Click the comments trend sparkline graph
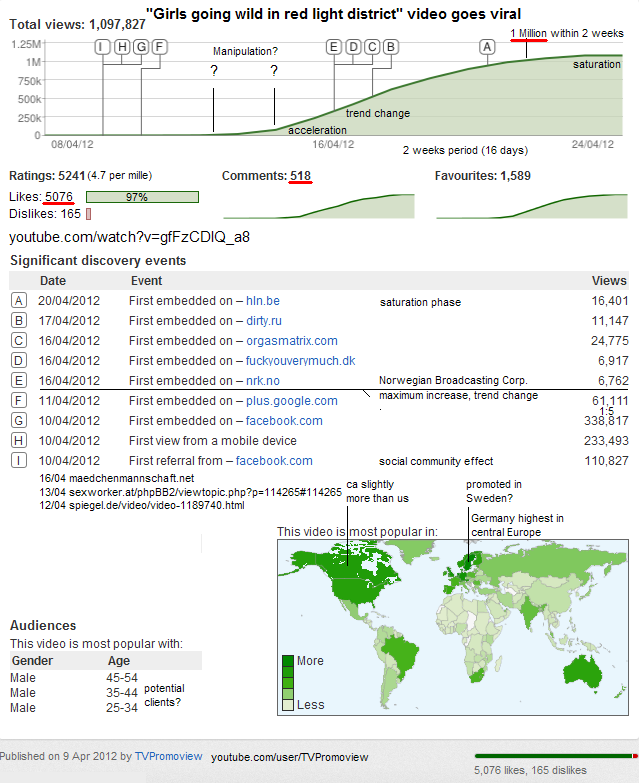Viewport: 639px width, 783px height. pos(318,205)
